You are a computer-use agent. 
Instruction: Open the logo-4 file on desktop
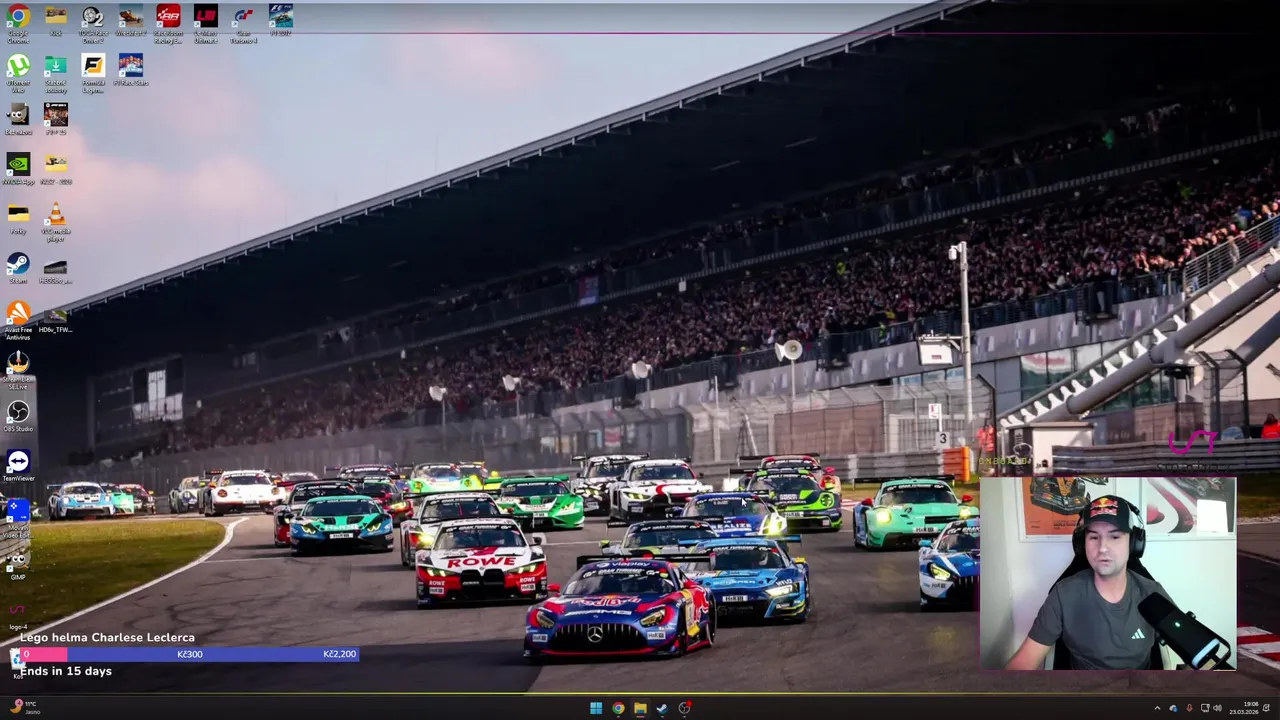(x=18, y=615)
